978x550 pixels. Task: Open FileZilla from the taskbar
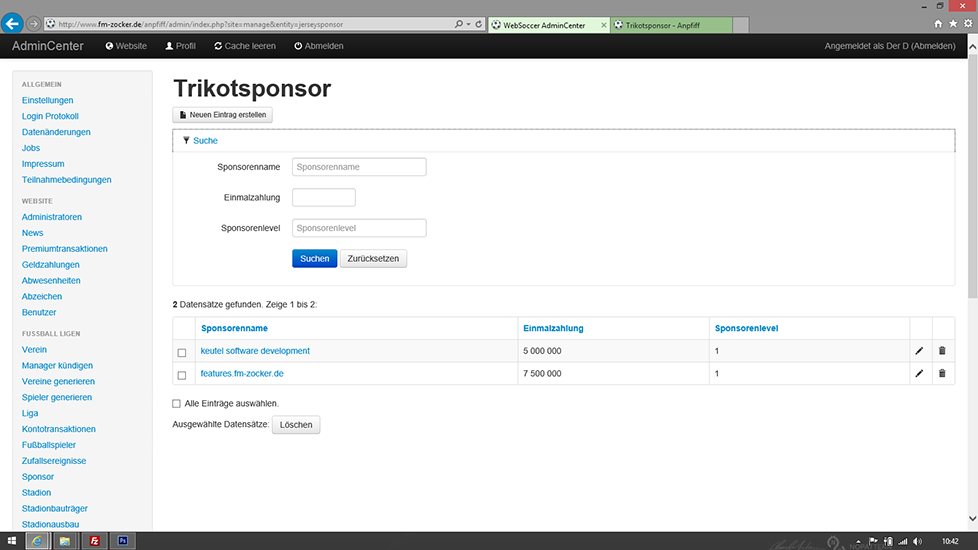[94, 541]
